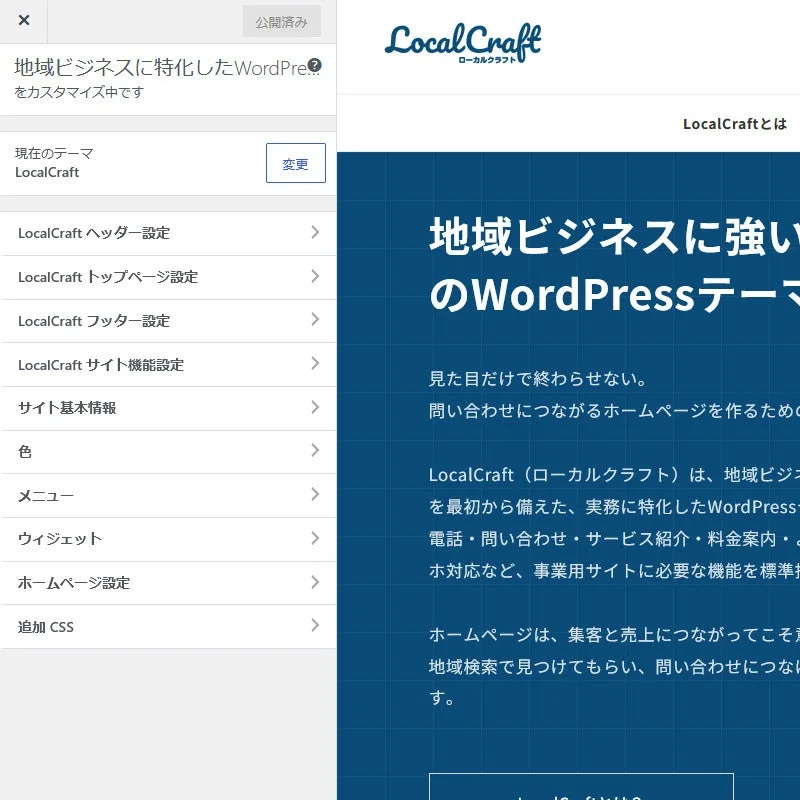Click the 公開済み publish button
The image size is (800, 800).
(x=282, y=21)
